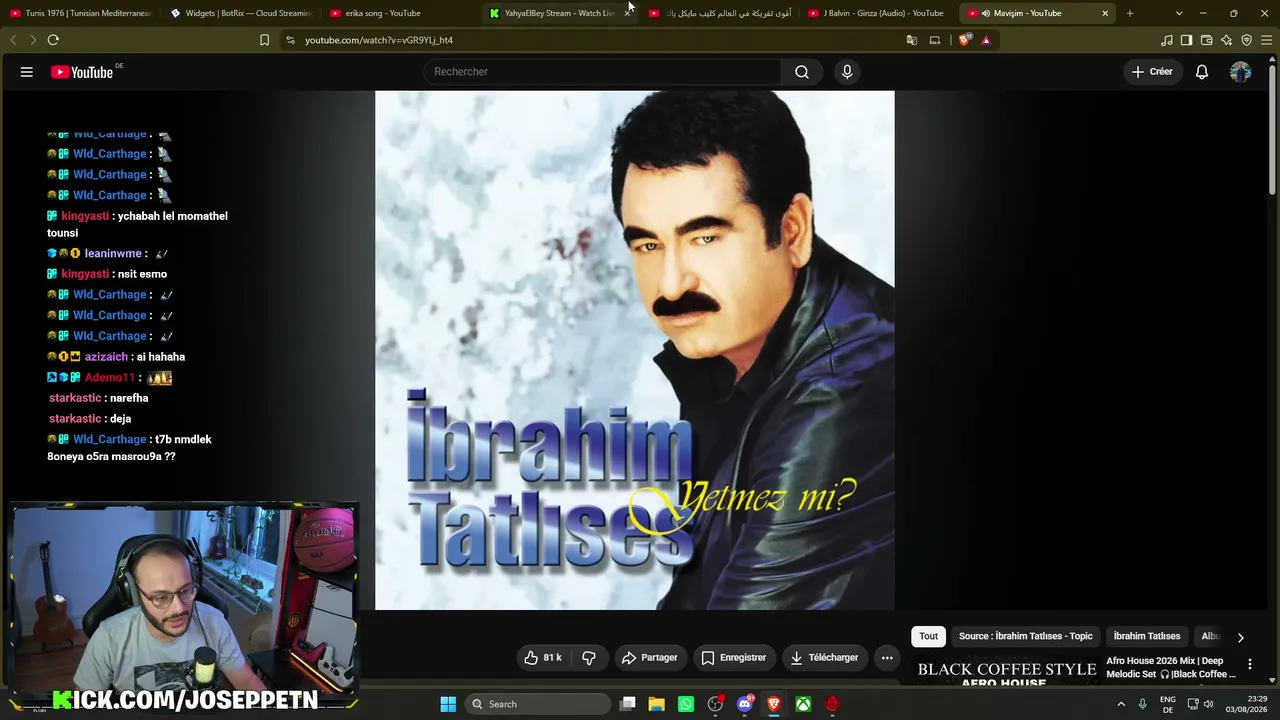The width and height of the screenshot is (1280, 720).
Task: Open the menu for Afro House 2026 Mix video
Action: tap(1249, 664)
